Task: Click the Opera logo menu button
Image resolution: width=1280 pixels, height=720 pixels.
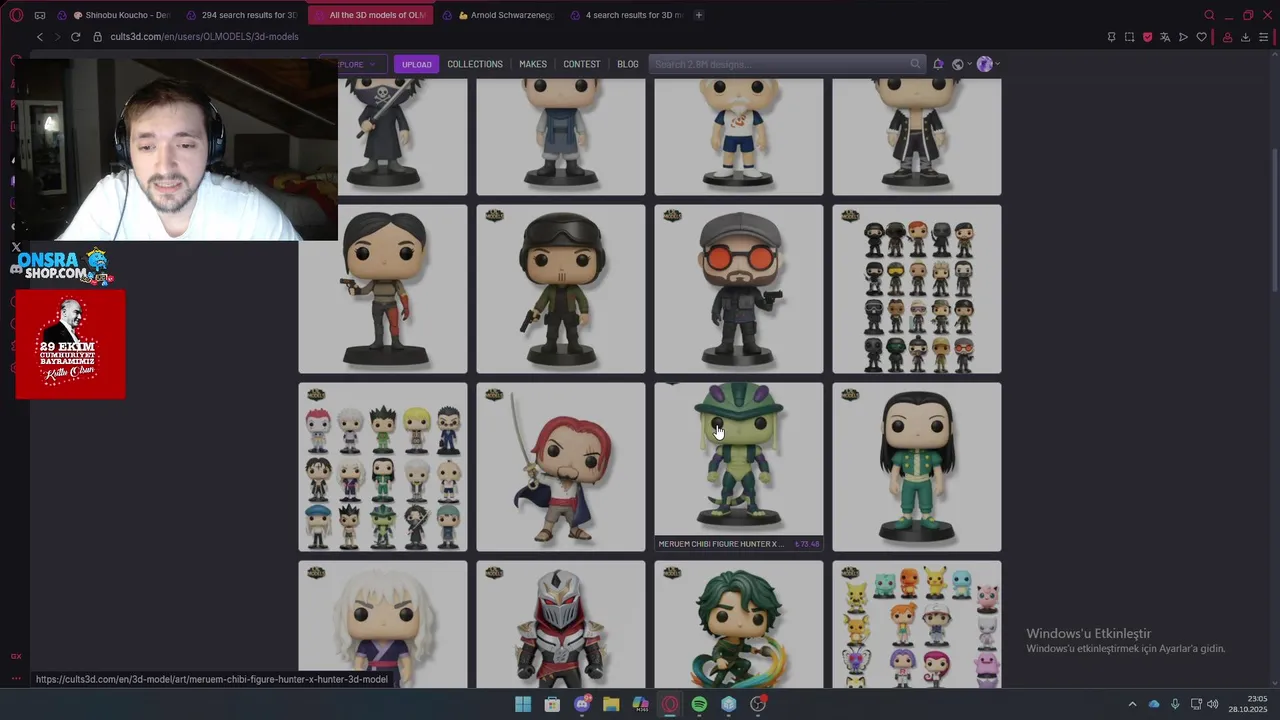Action: tap(16, 15)
